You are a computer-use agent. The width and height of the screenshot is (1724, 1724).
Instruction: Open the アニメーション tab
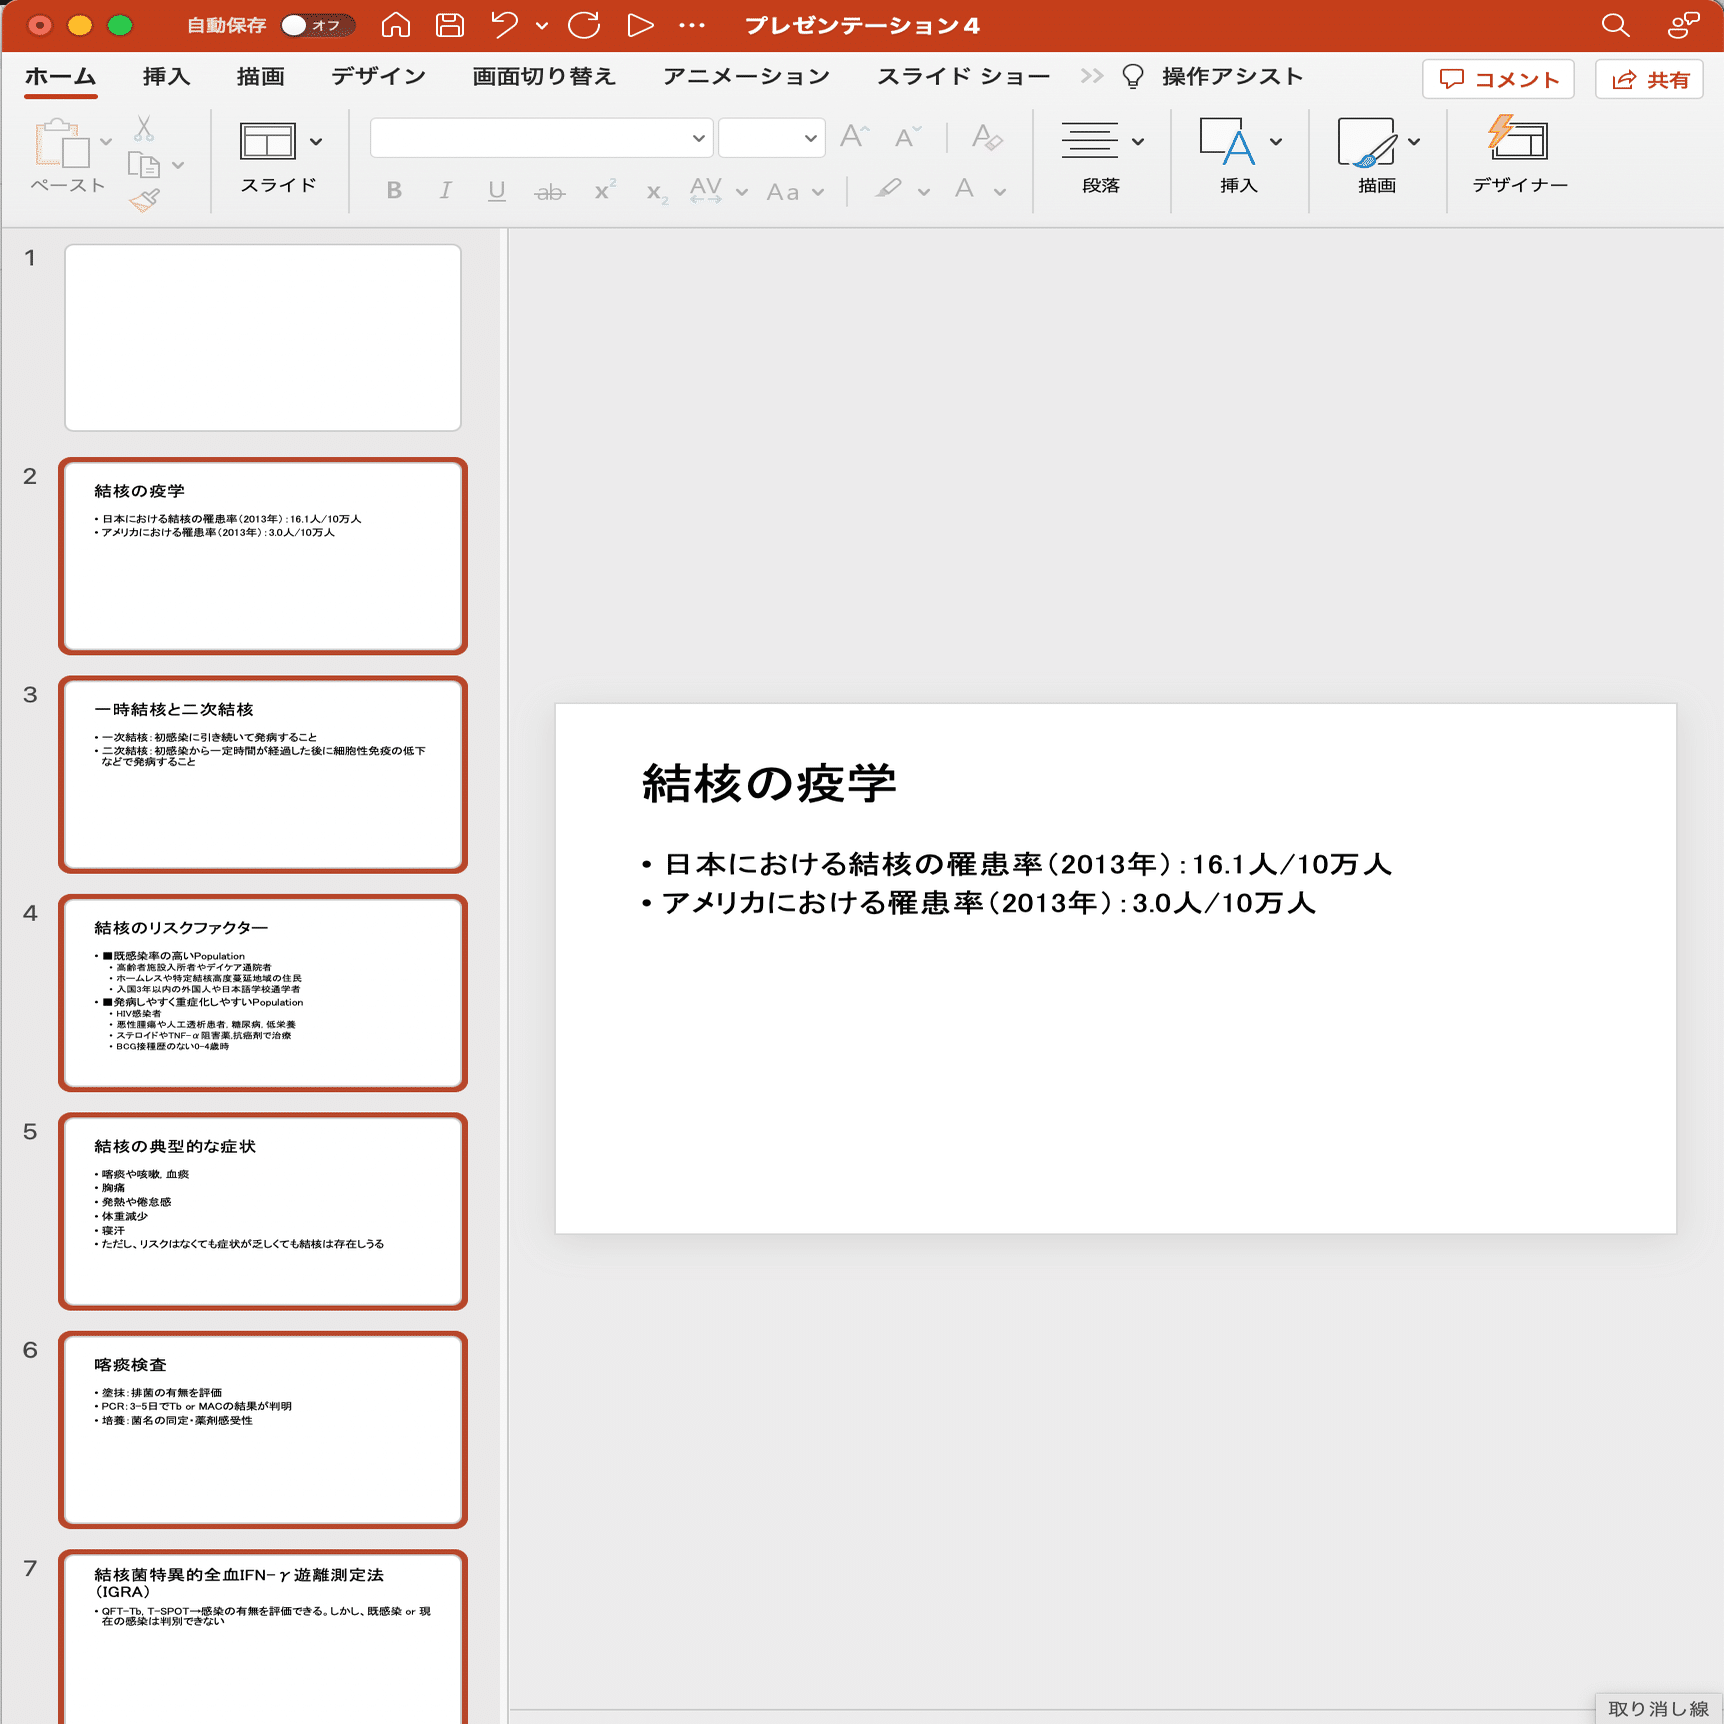click(744, 75)
